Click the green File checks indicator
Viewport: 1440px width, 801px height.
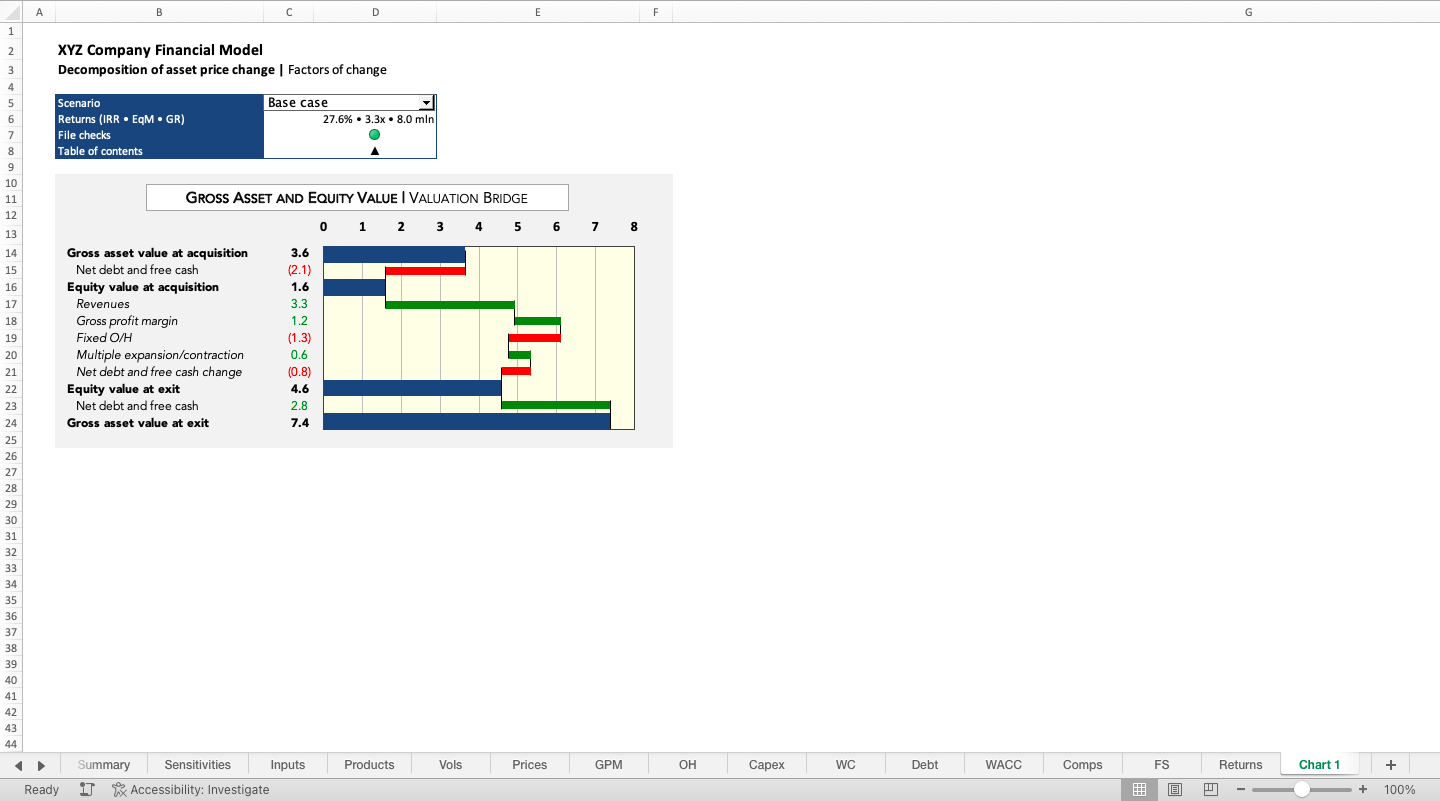click(x=374, y=135)
